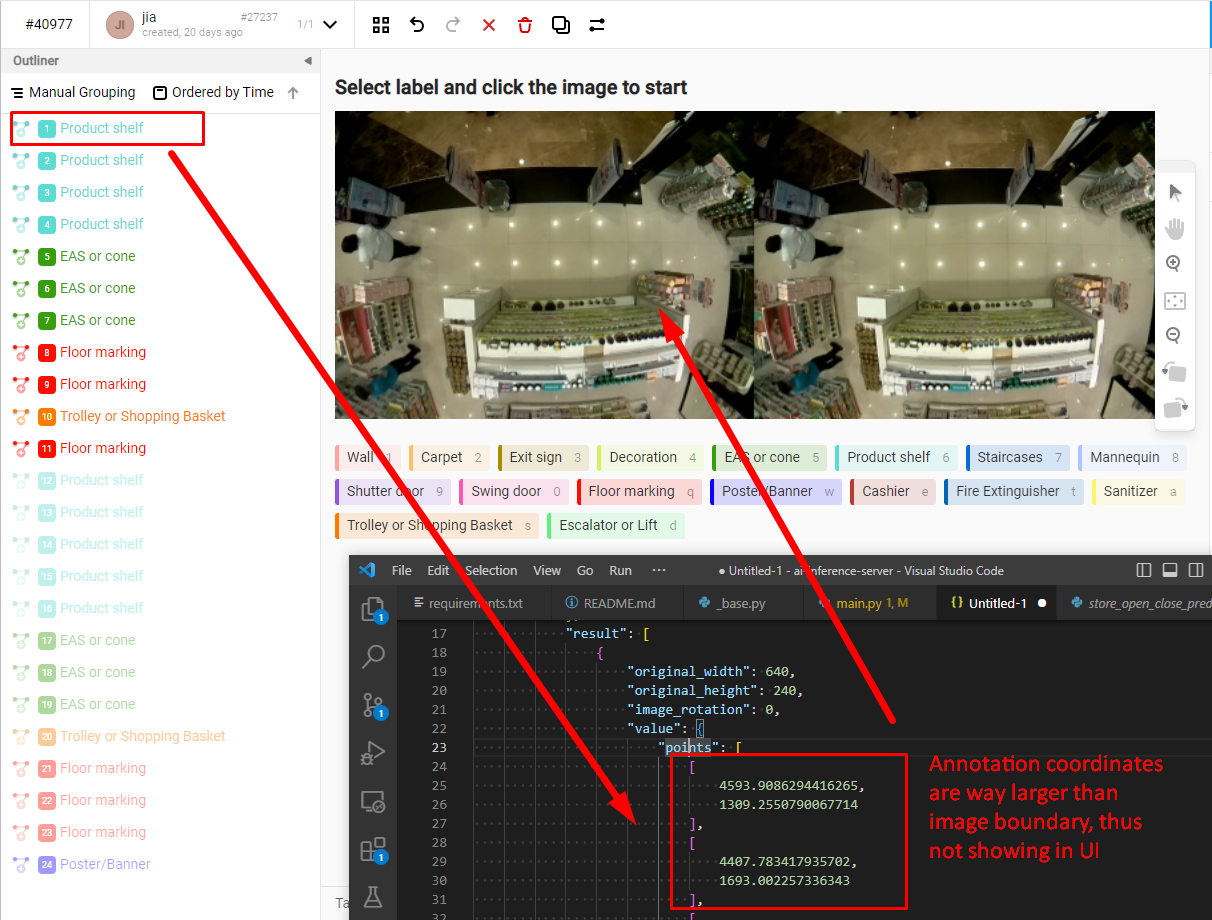Rotate image left icon

tap(1175, 372)
